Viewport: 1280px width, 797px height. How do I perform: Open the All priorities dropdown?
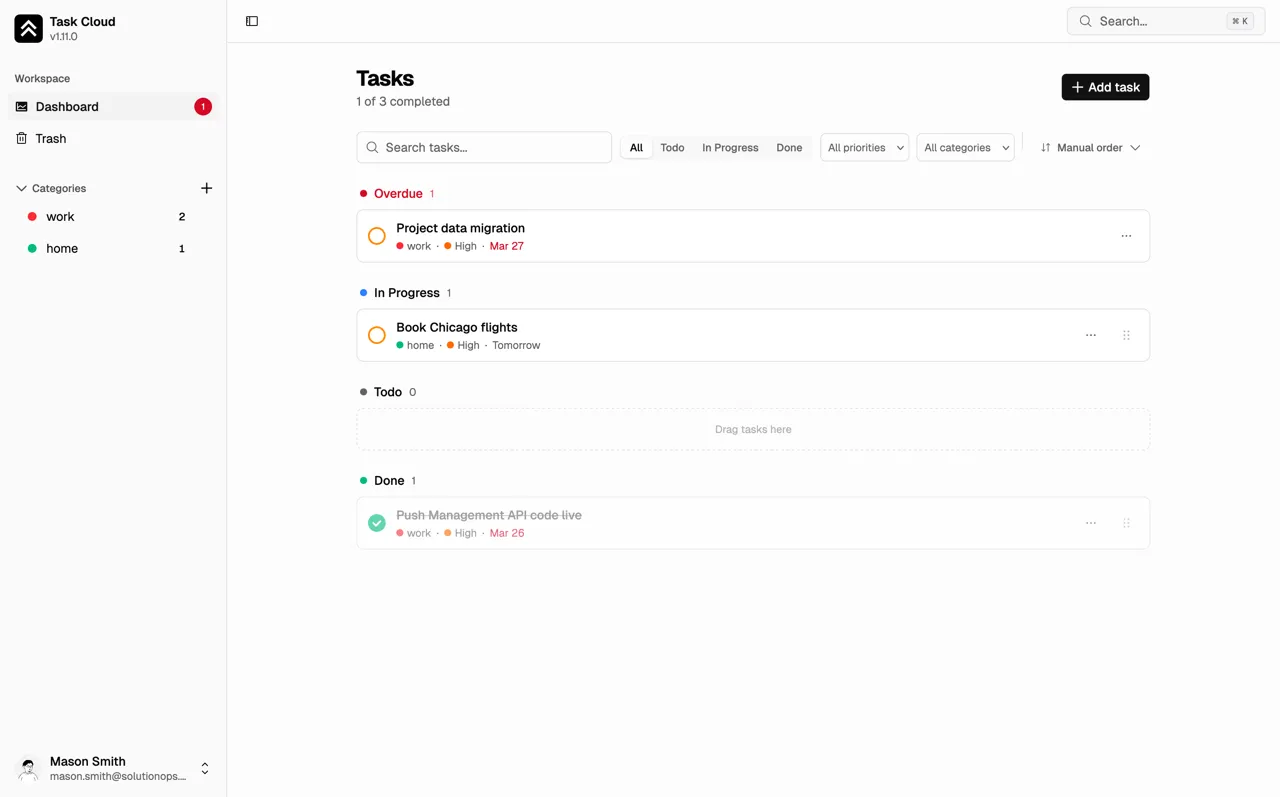point(864,147)
